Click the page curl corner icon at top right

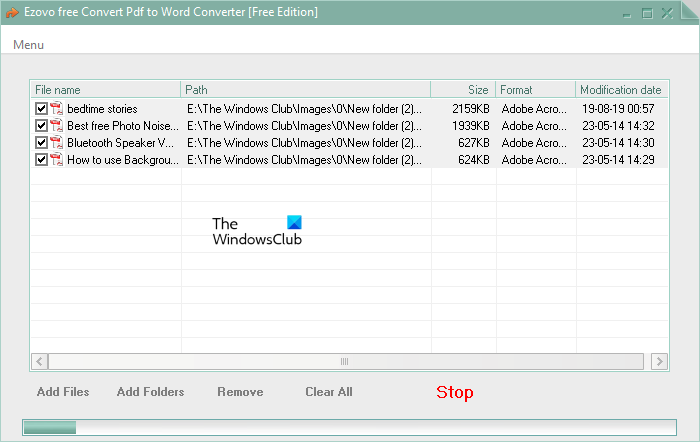tap(690, 10)
